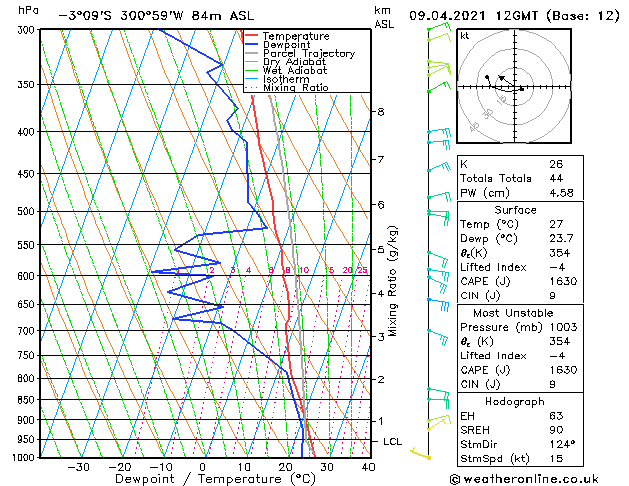
Task: Click the hPa unit label
Action: pyautogui.click(x=28, y=11)
